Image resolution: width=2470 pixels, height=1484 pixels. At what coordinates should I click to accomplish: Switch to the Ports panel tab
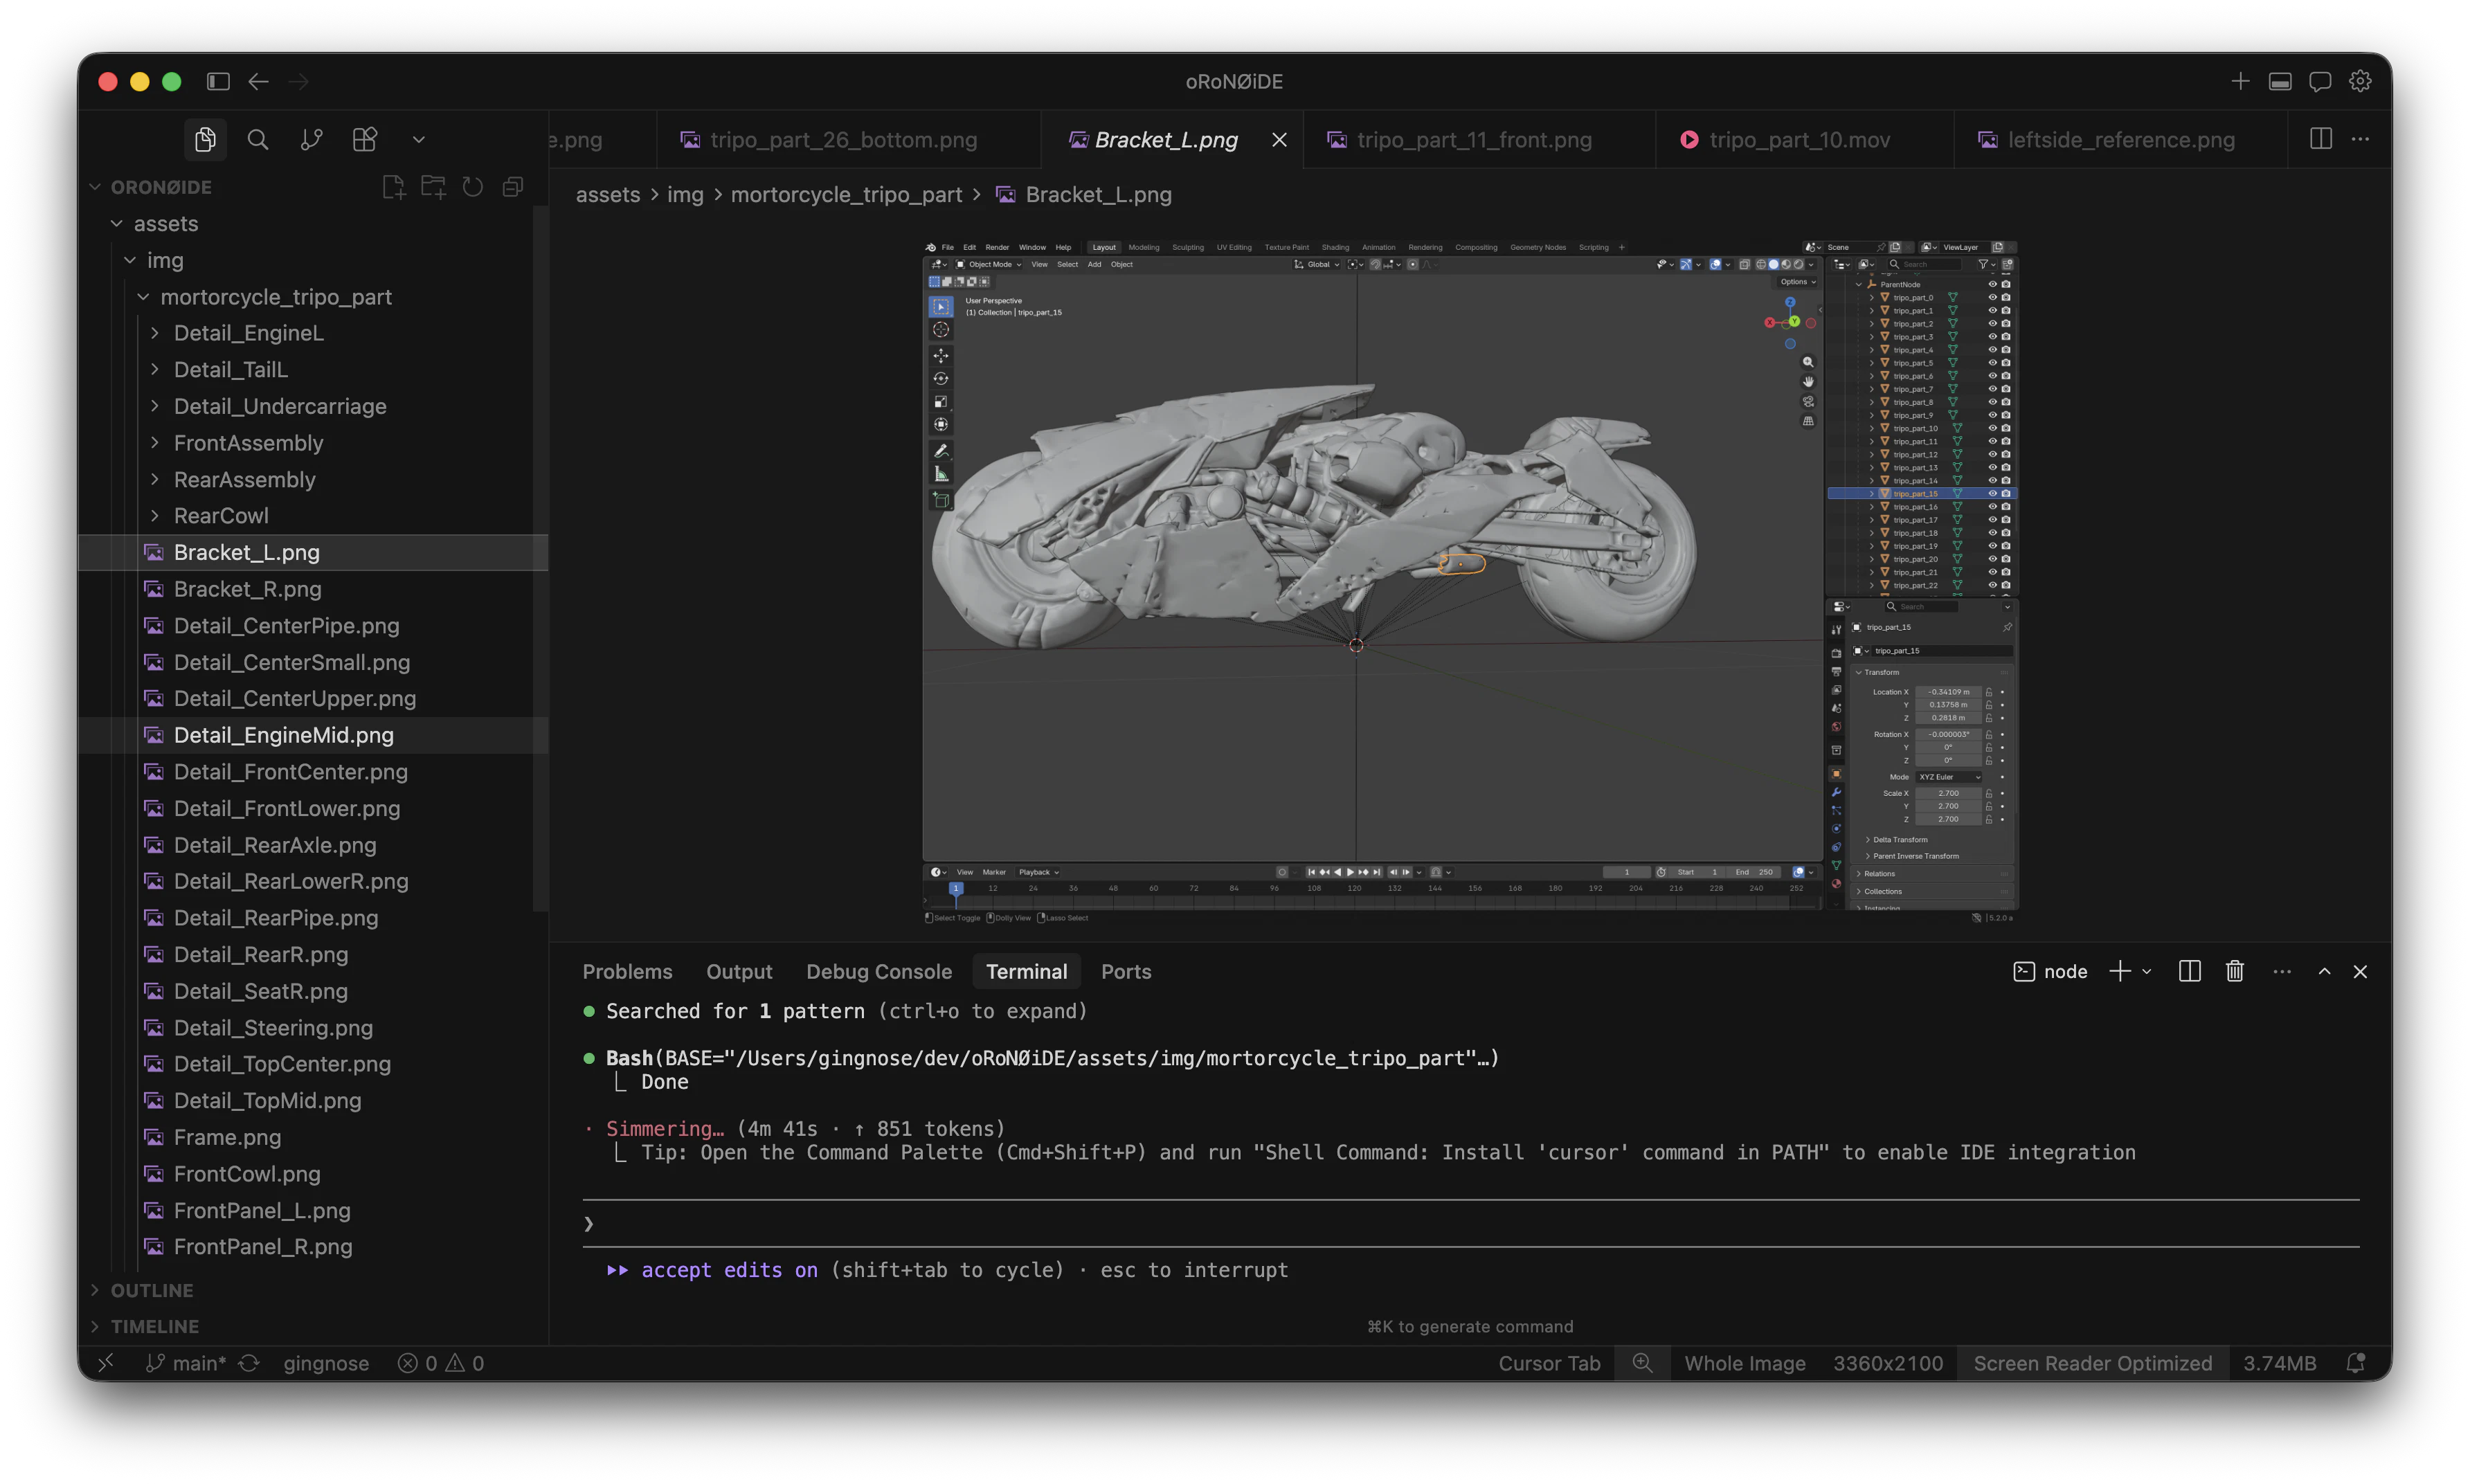(x=1126, y=972)
